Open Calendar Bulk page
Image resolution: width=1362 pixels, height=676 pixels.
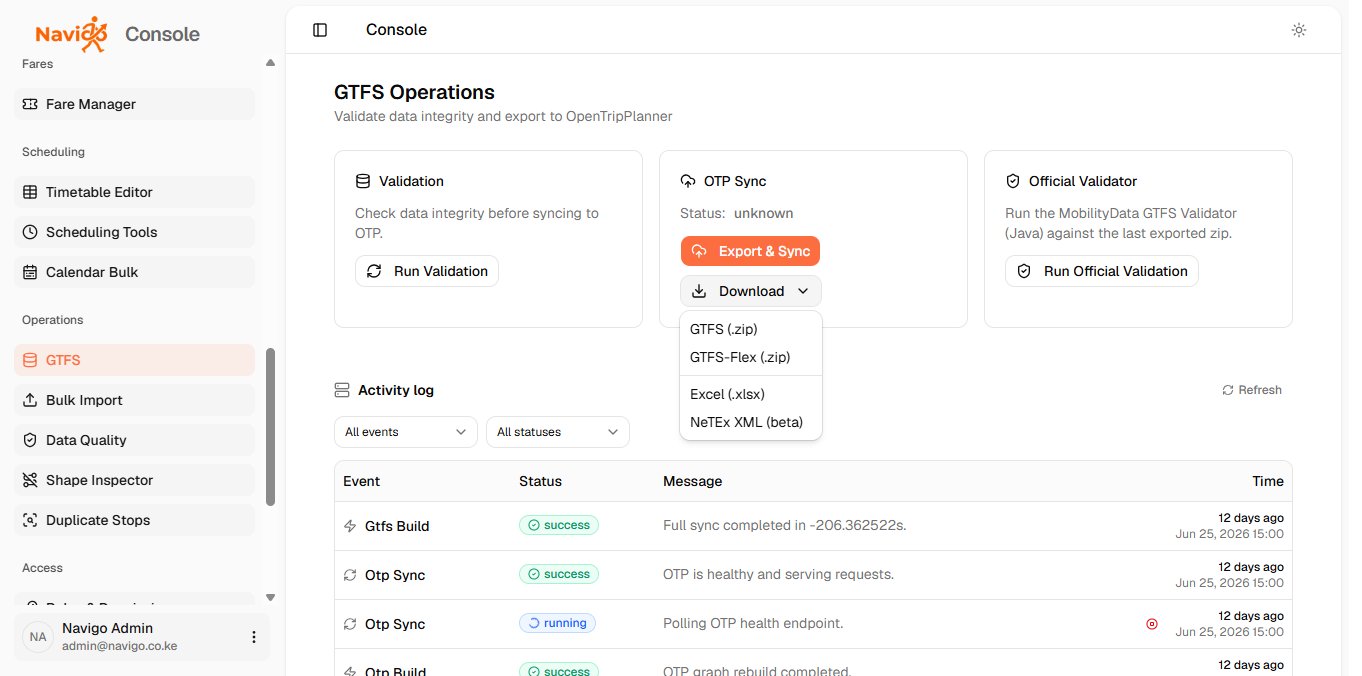pyautogui.click(x=134, y=272)
